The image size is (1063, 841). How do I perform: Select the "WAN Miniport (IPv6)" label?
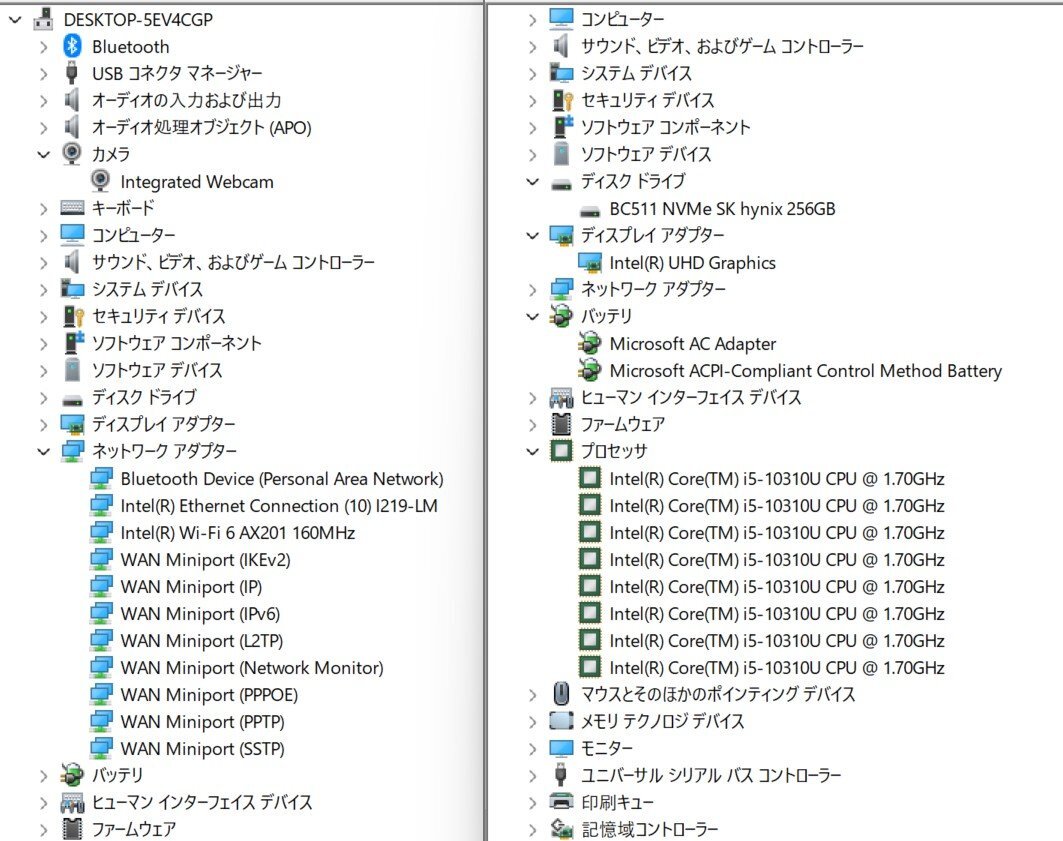(x=200, y=614)
